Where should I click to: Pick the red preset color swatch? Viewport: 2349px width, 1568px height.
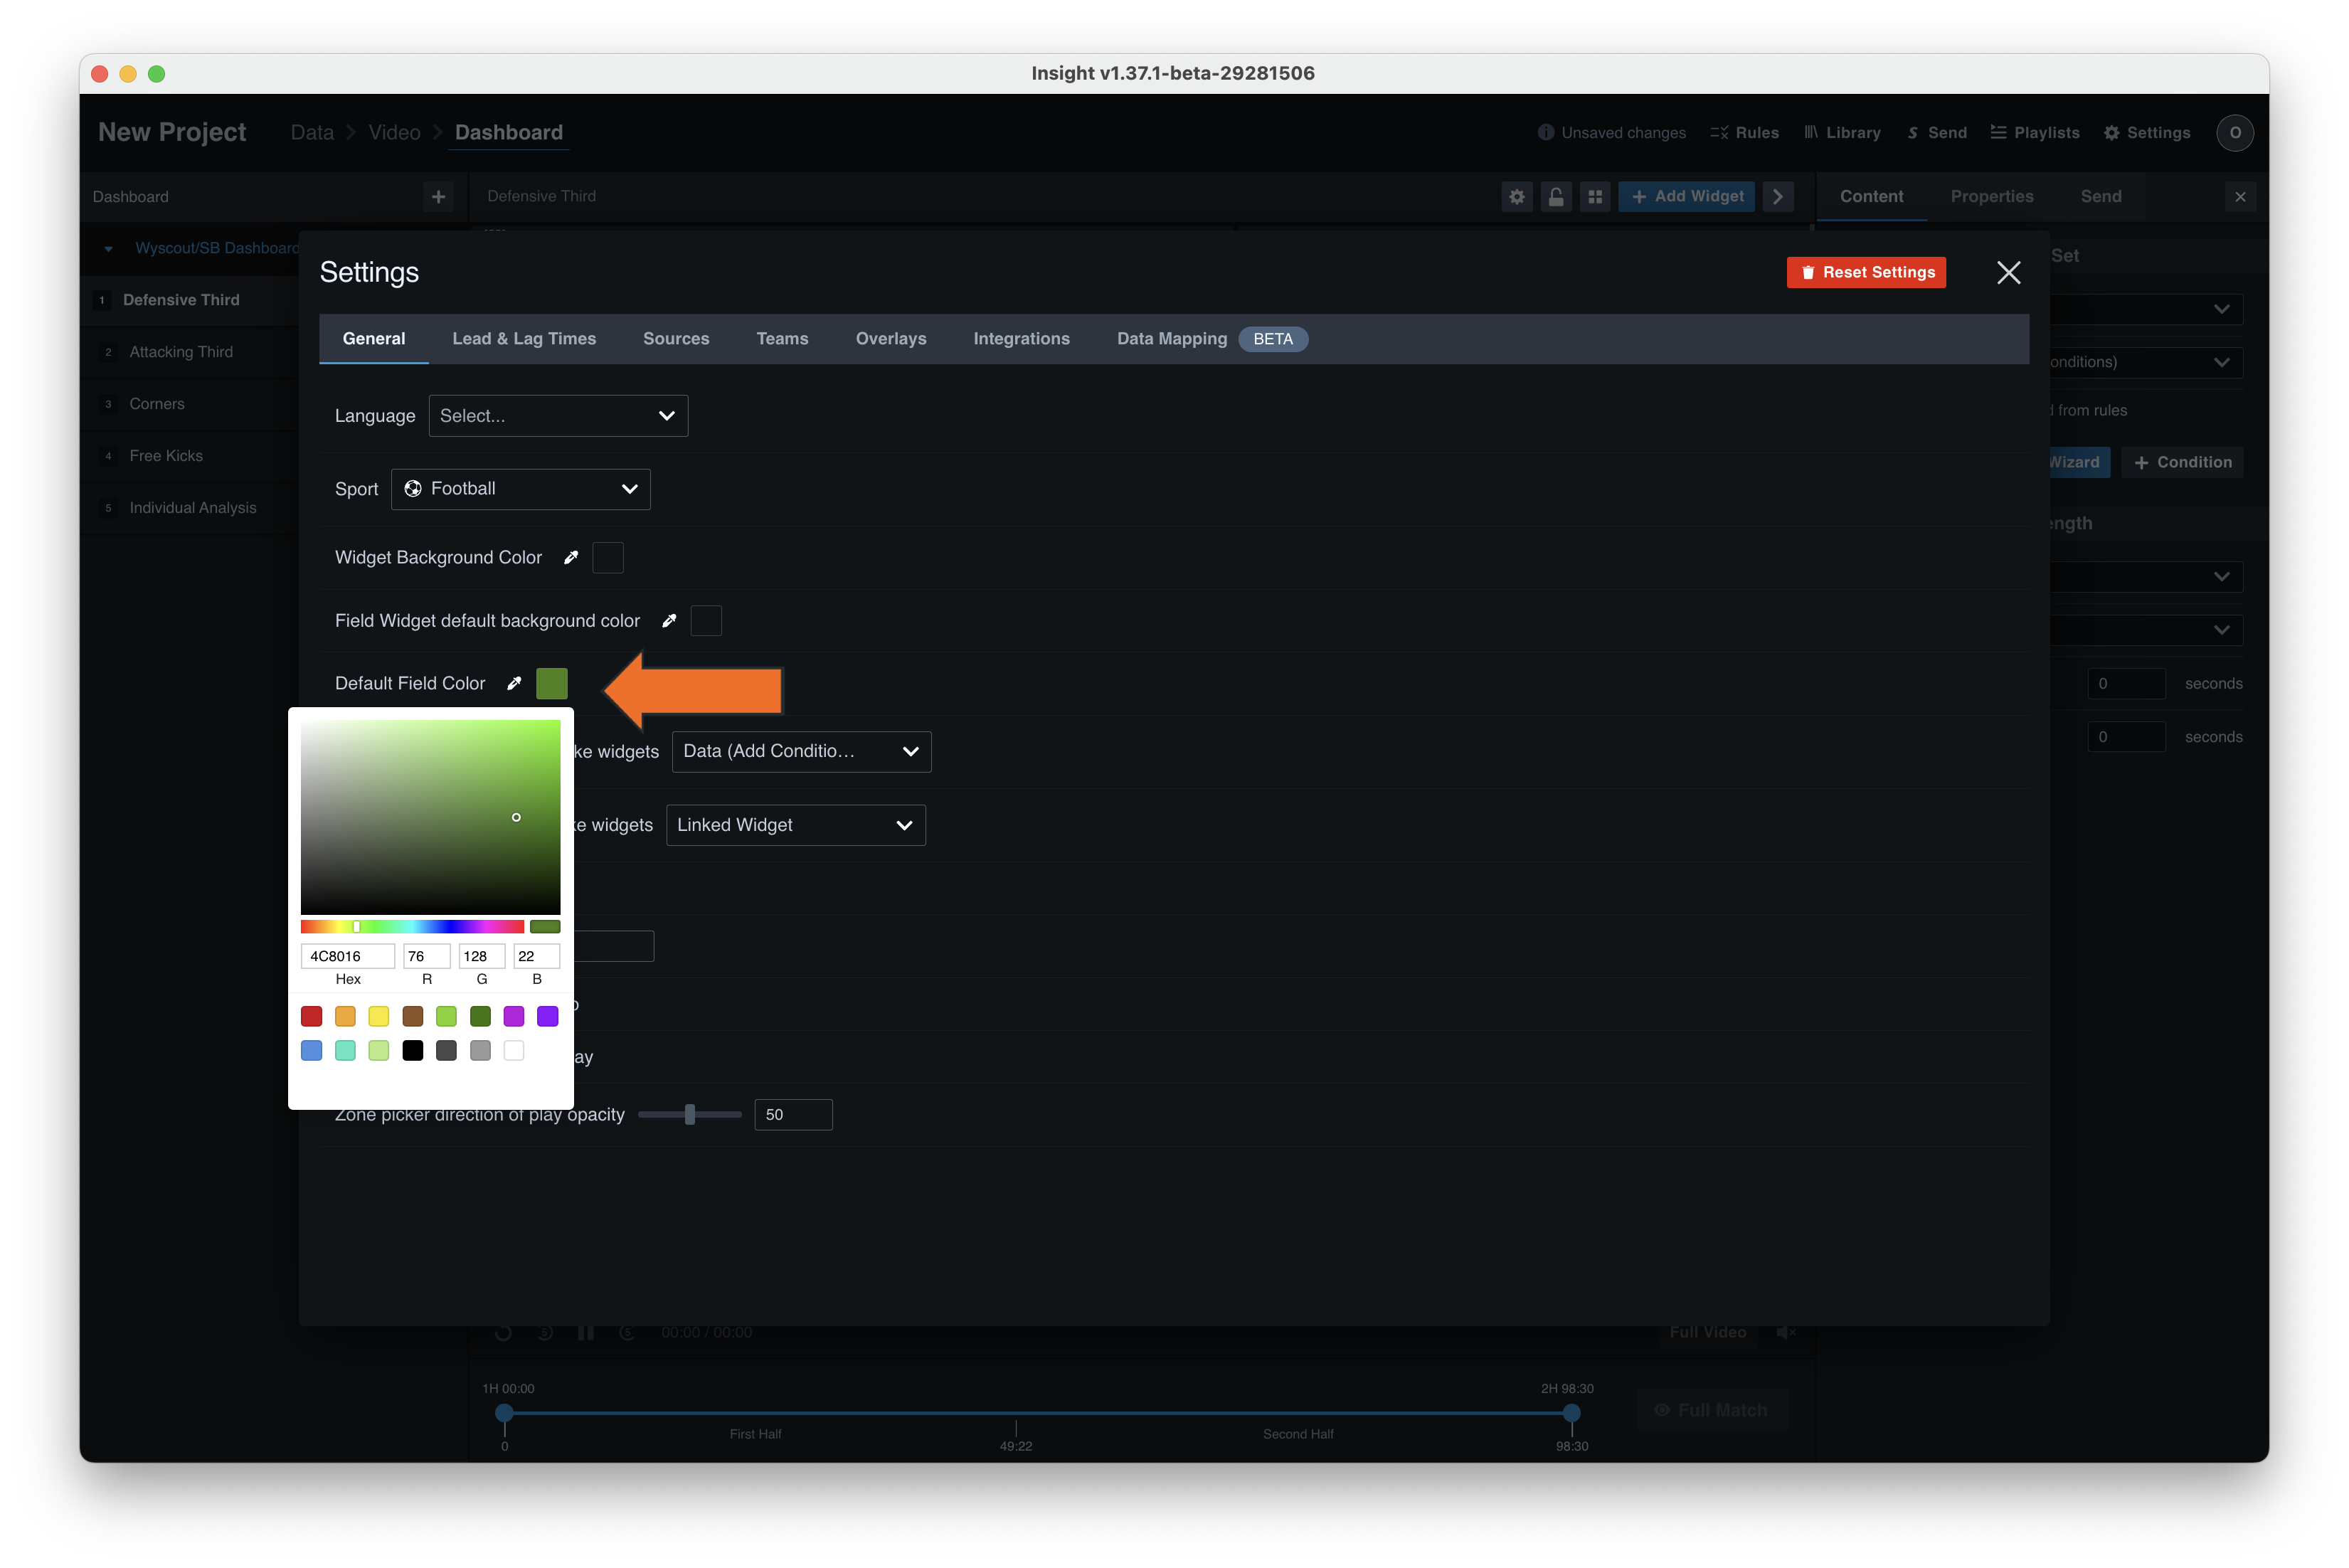(312, 1016)
